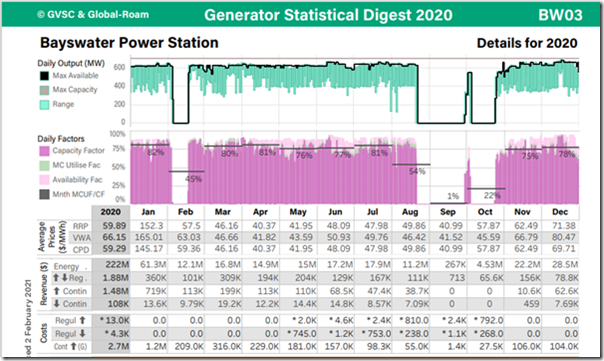The width and height of the screenshot is (604, 361).
Task: Click the Mnth MCUF/CF dark swatch
Action: pos(44,194)
